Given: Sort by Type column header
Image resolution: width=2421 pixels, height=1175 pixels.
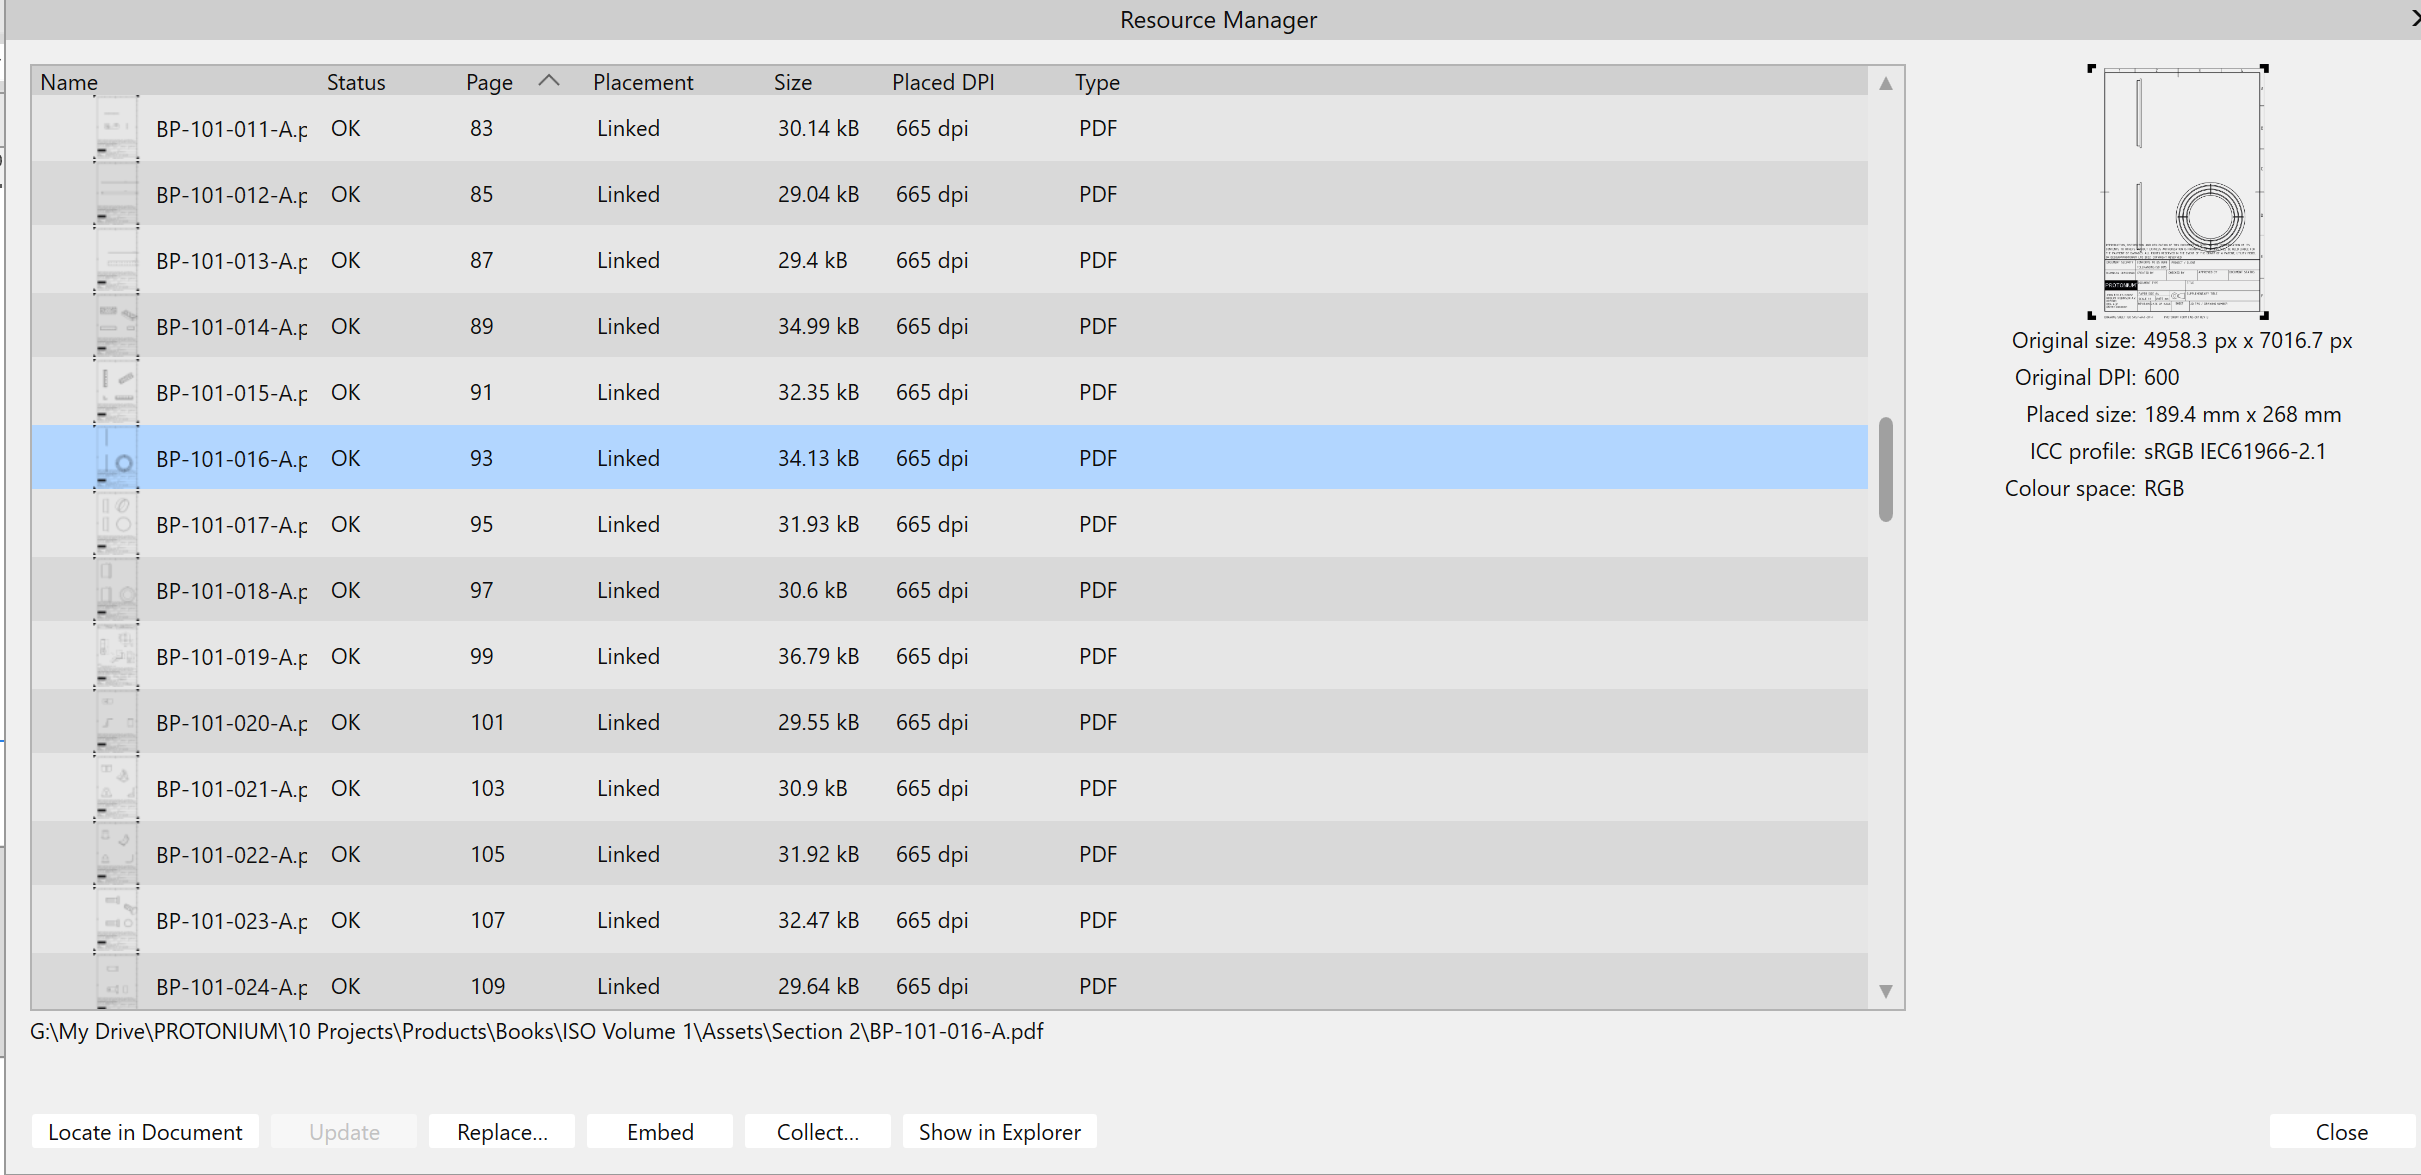Looking at the screenshot, I should tap(1097, 82).
